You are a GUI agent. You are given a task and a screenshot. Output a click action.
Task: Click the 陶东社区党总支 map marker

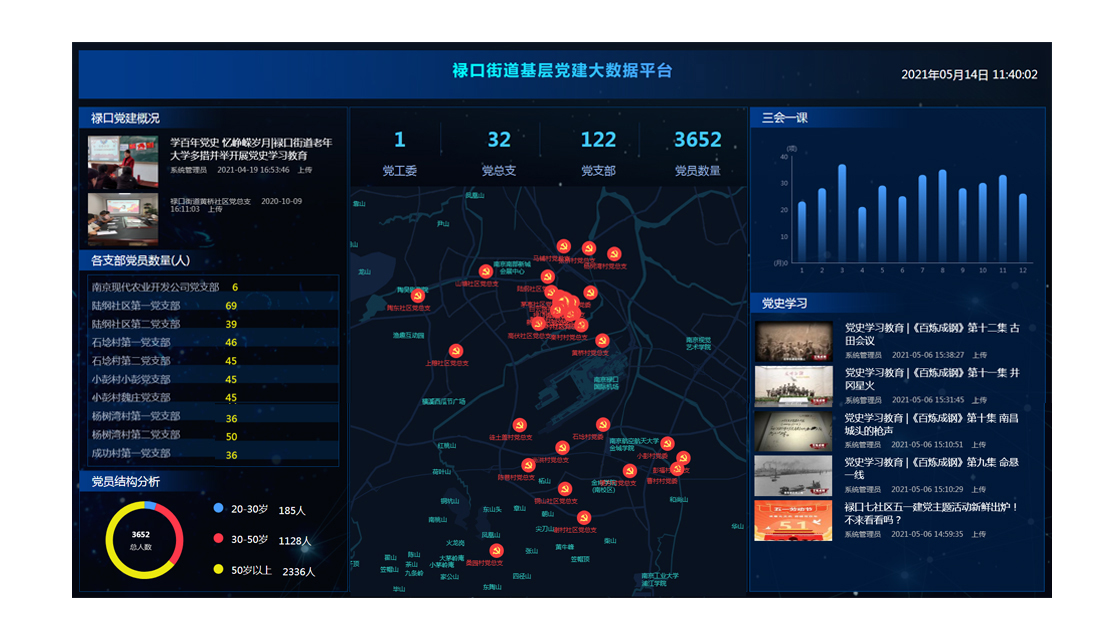(418, 296)
